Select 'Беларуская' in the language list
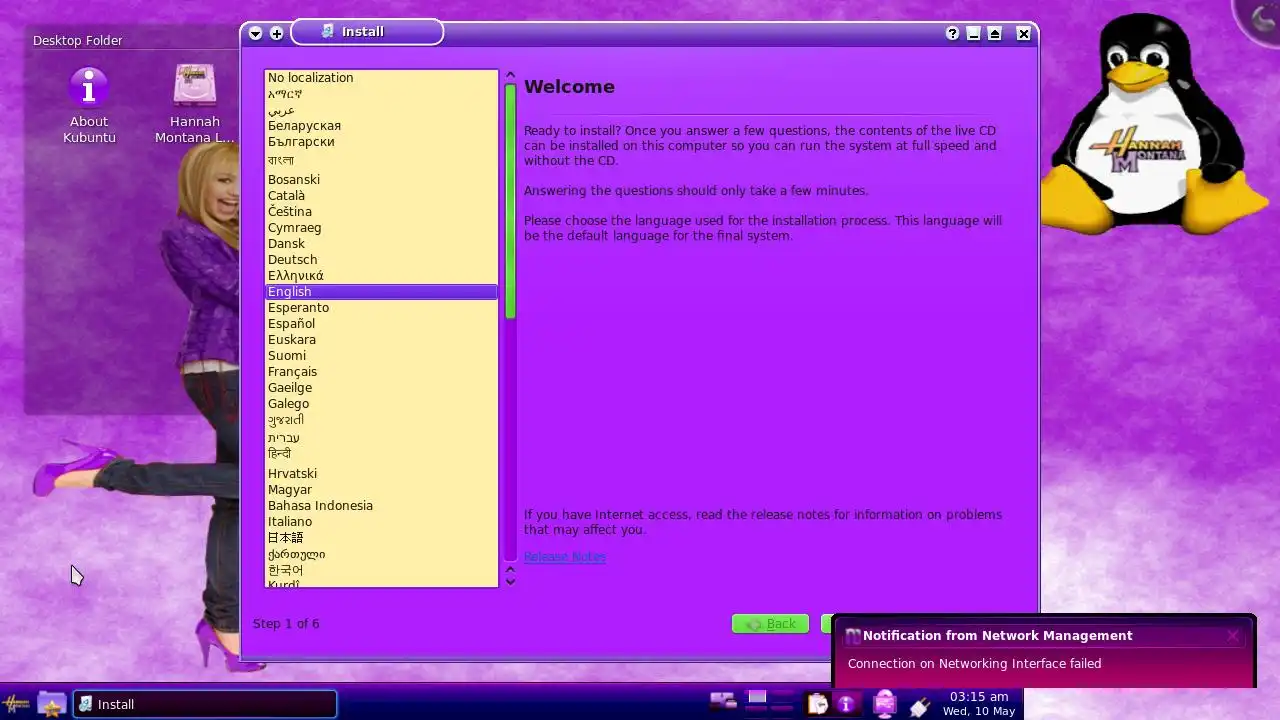 coord(381,126)
